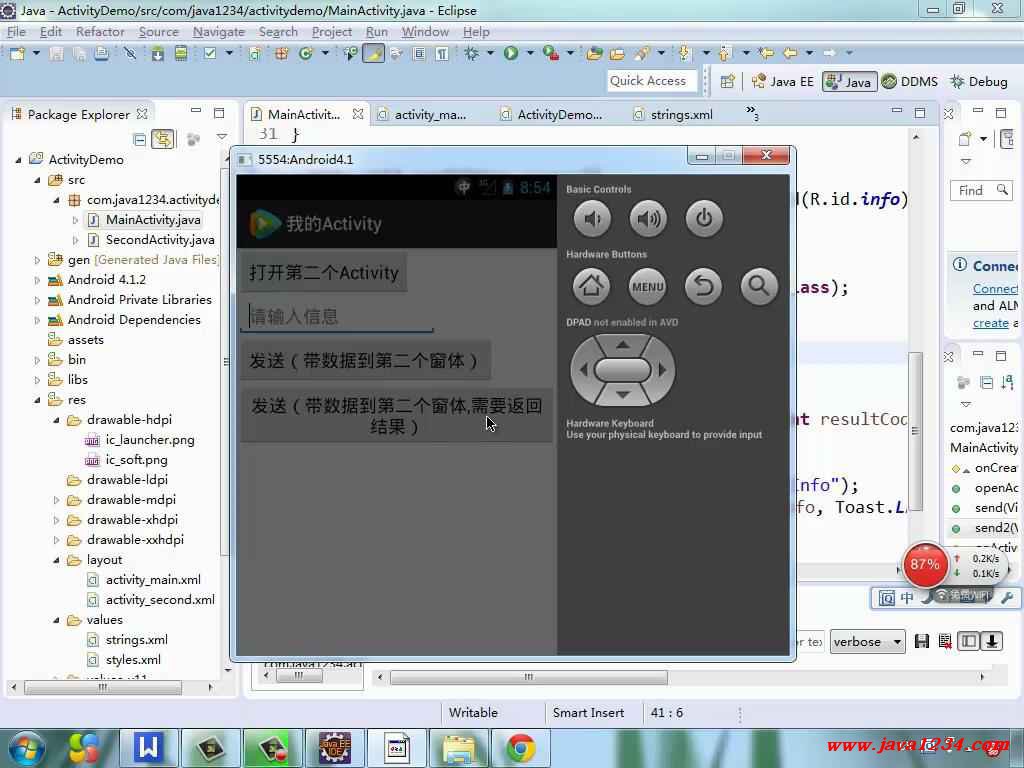Click the Open Perspective icon
The image size is (1024, 768).
coord(727,82)
